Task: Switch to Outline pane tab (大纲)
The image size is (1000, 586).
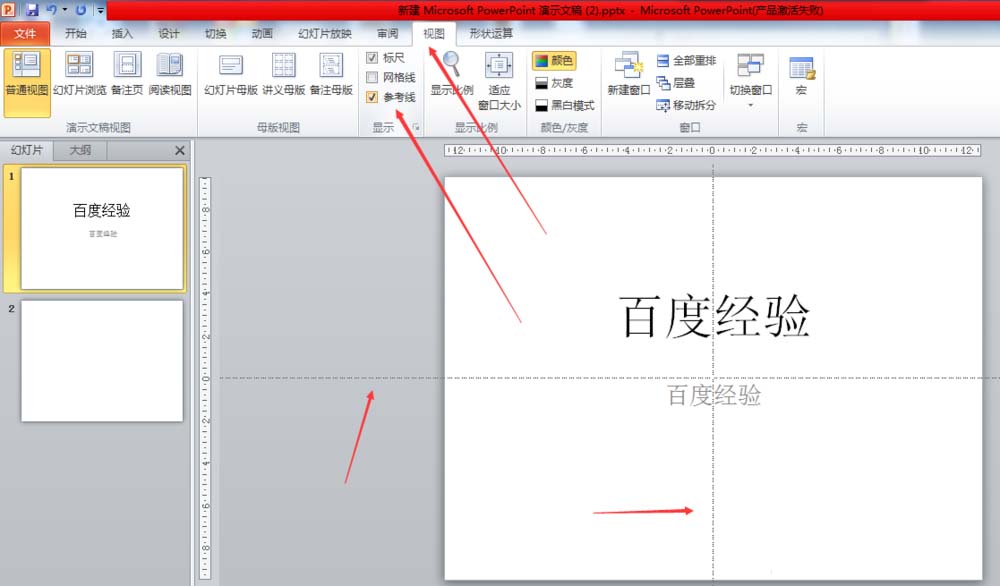Action: [80, 150]
